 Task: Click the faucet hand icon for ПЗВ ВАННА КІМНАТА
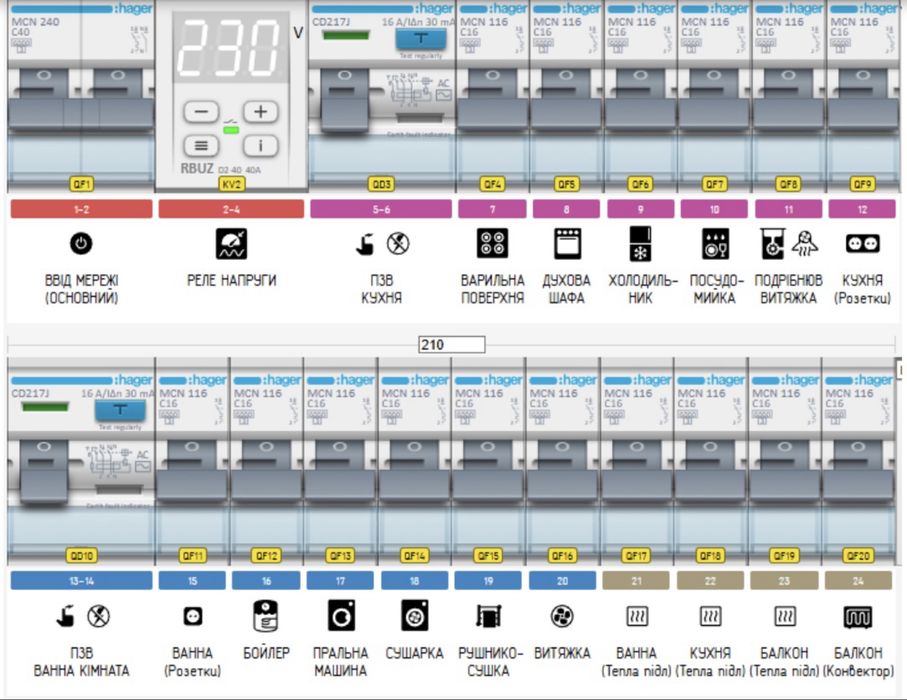coord(65,616)
